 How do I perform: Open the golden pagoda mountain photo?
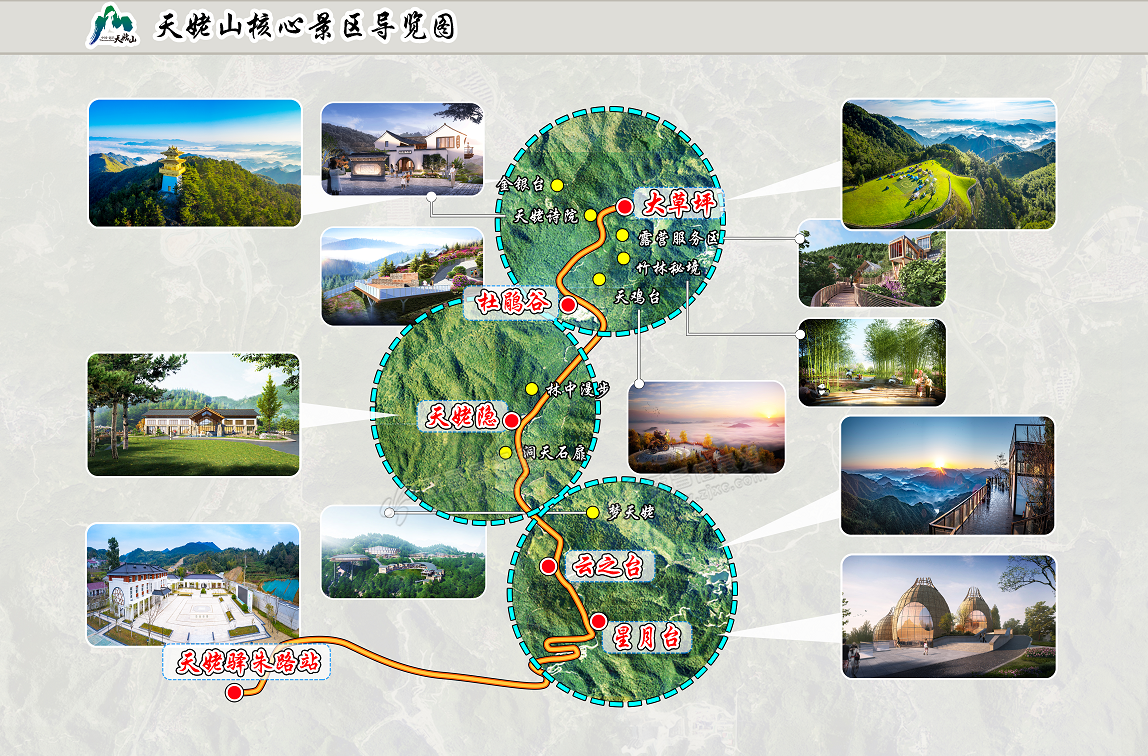pos(195,163)
